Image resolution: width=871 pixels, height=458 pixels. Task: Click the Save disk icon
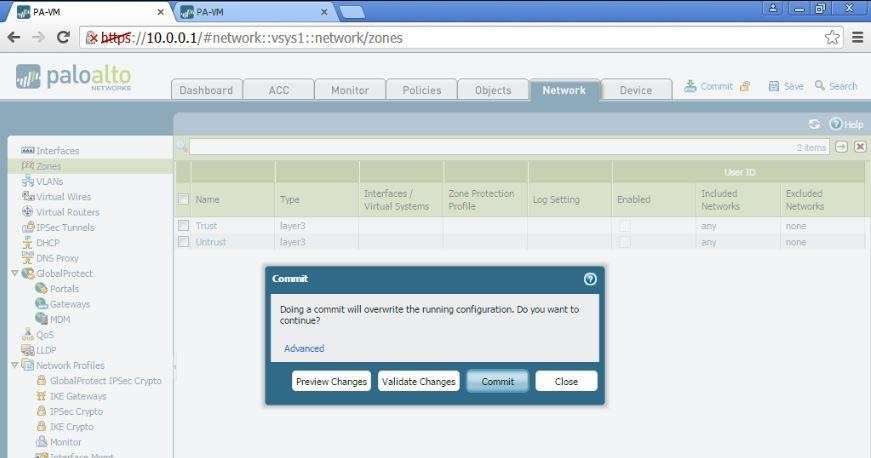[x=773, y=87]
